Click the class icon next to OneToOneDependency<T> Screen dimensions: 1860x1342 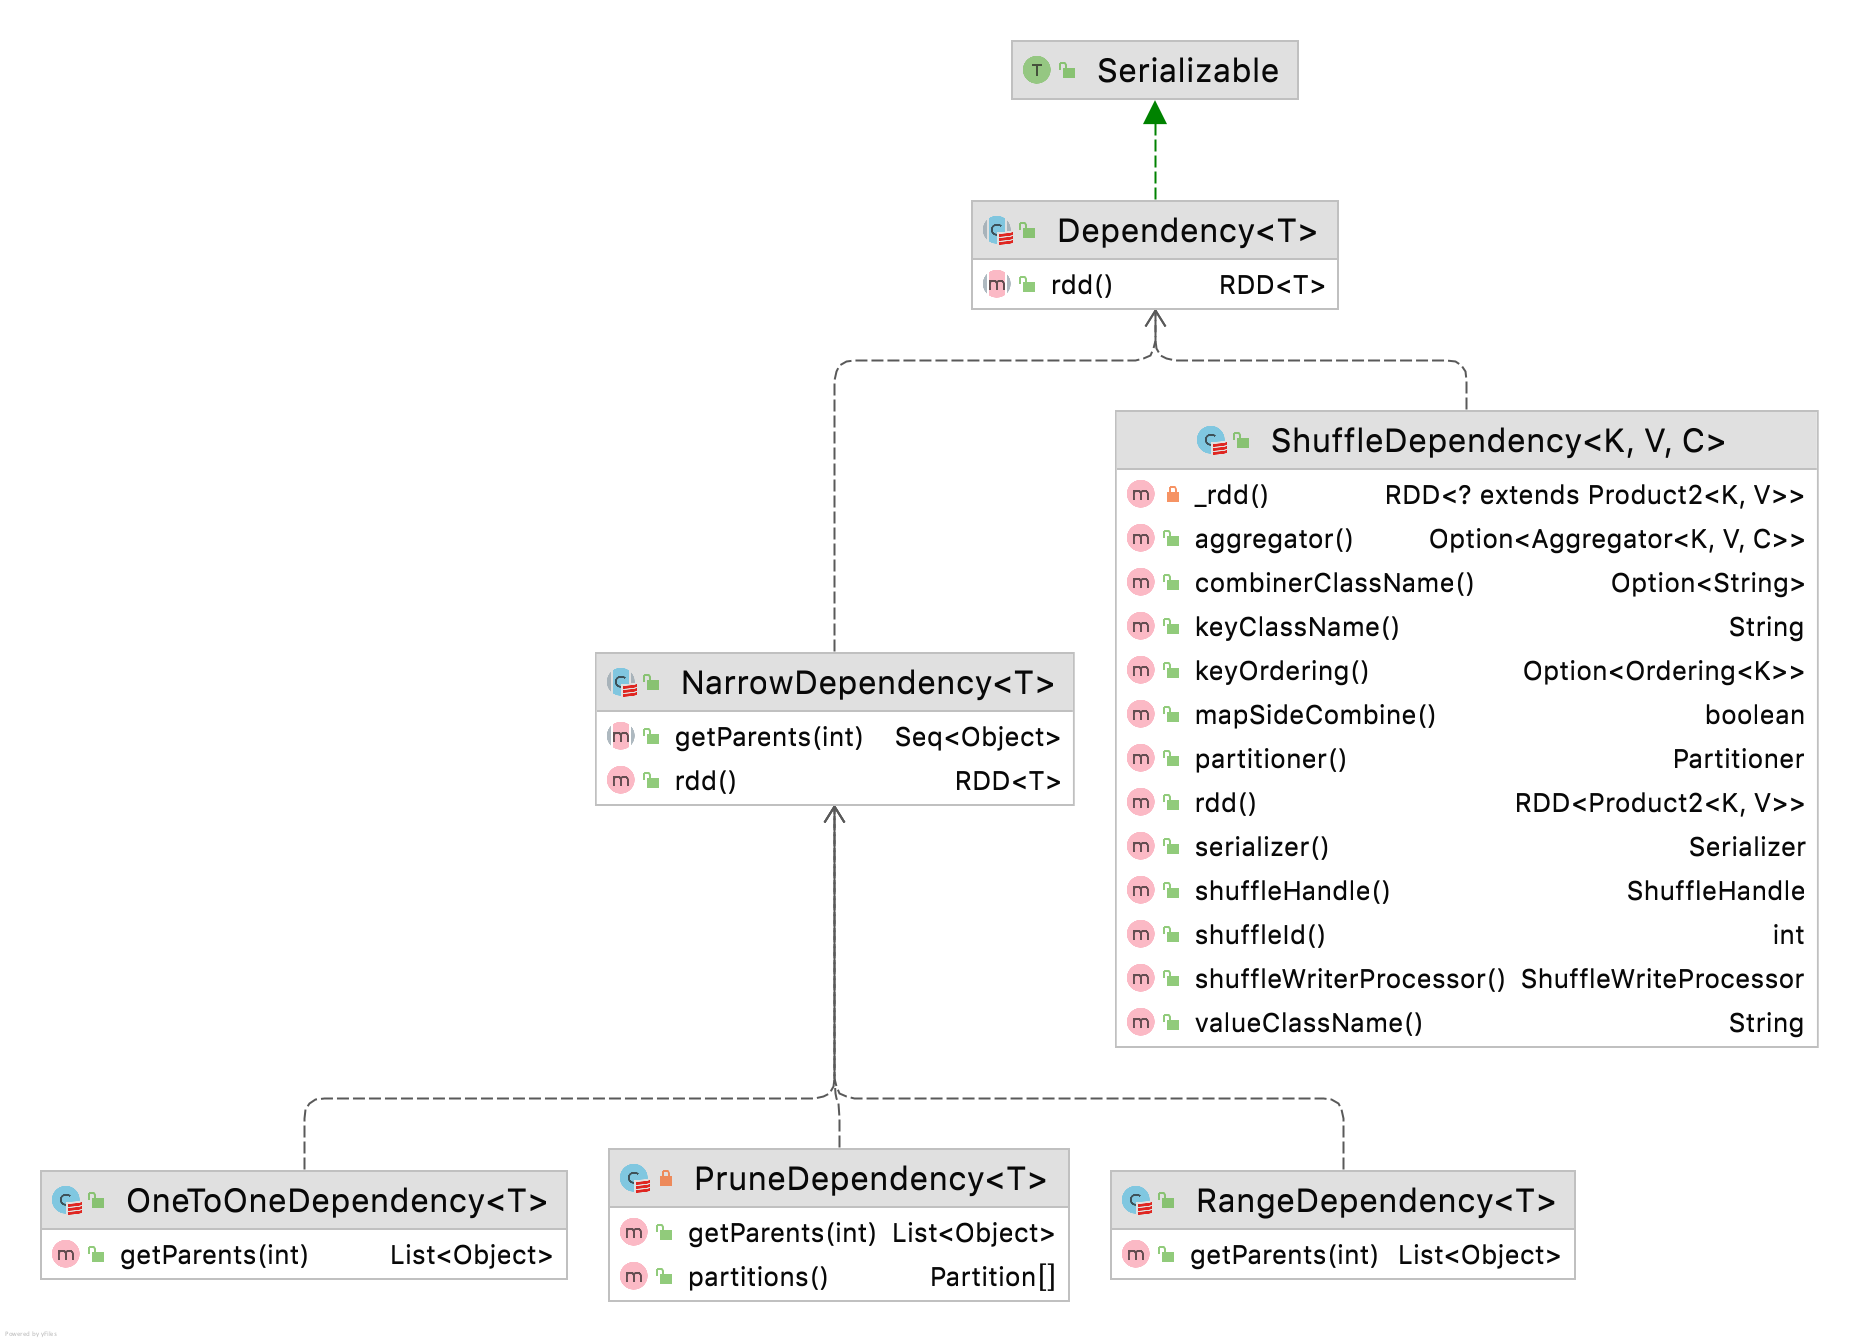pos(66,1201)
